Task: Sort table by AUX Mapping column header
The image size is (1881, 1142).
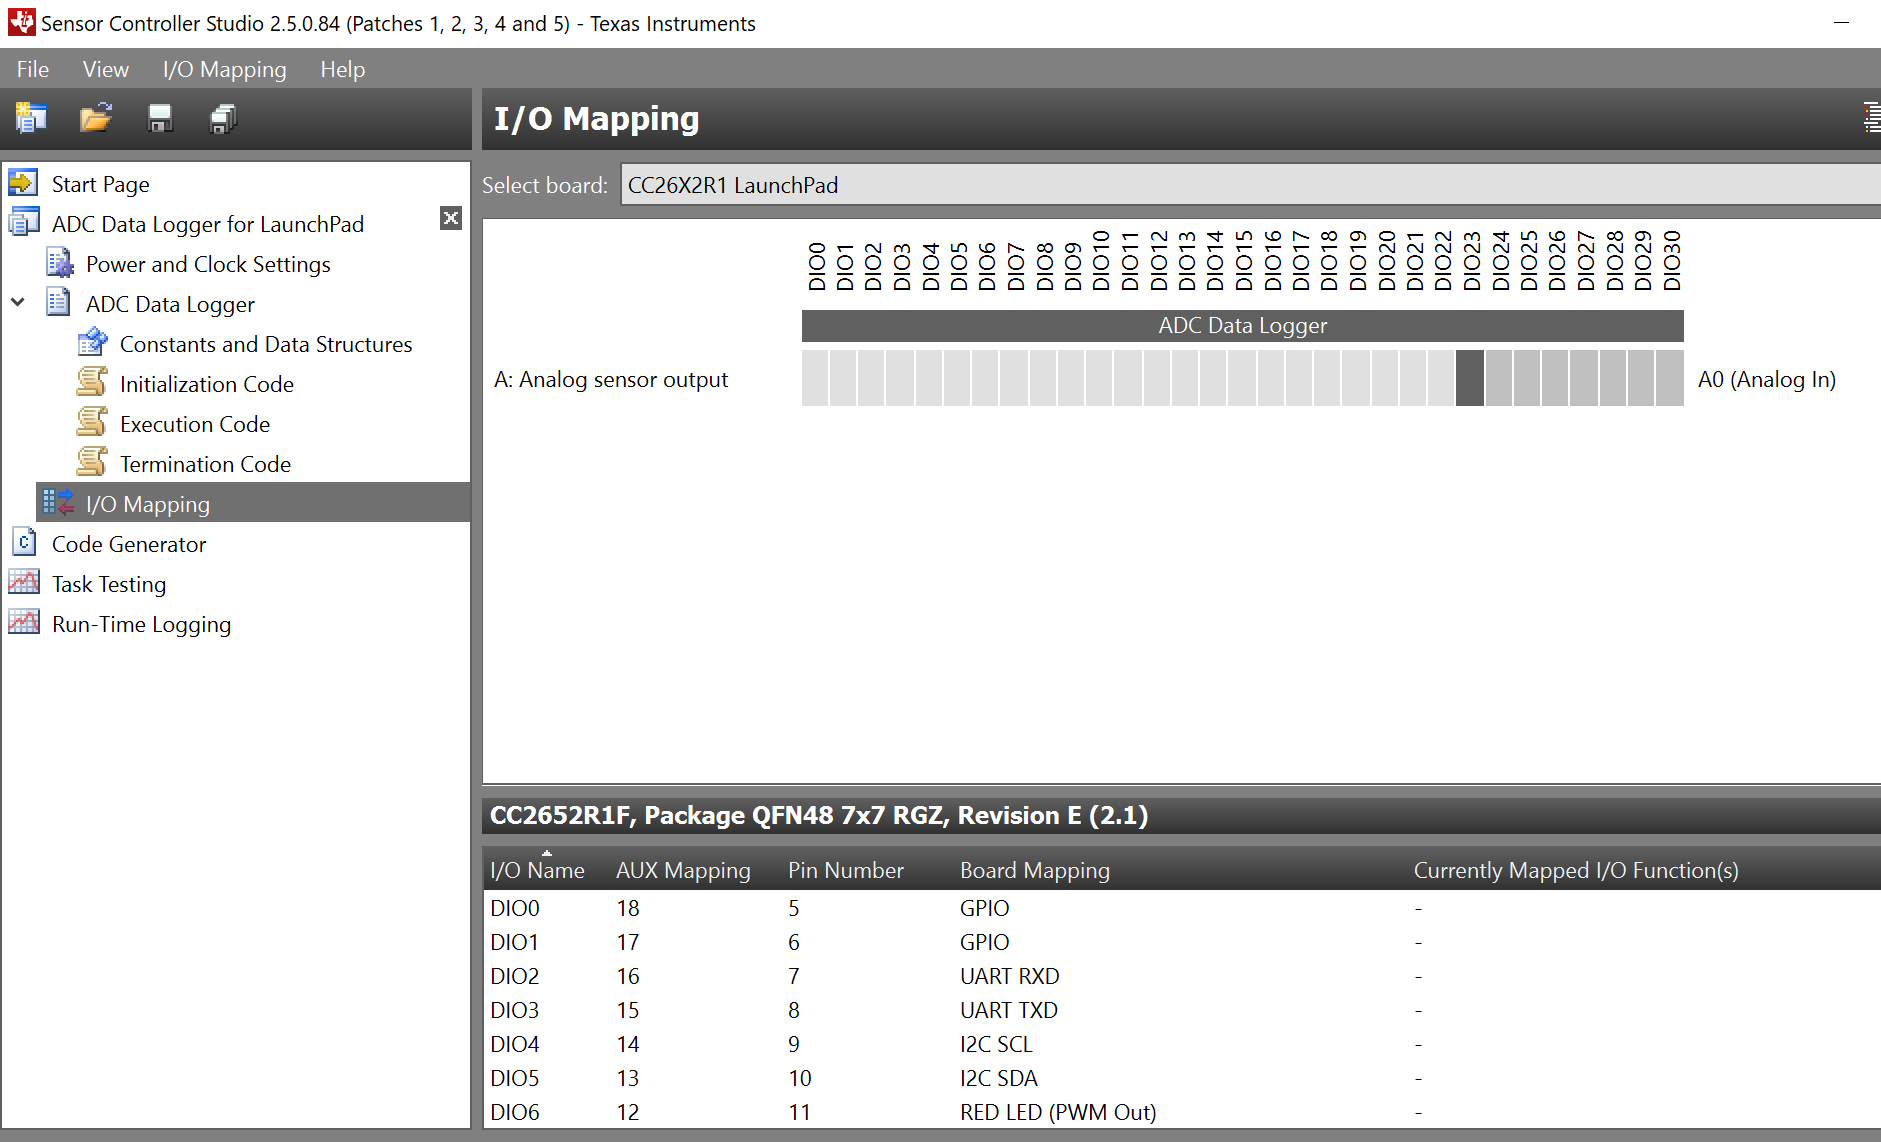Action: 683,870
